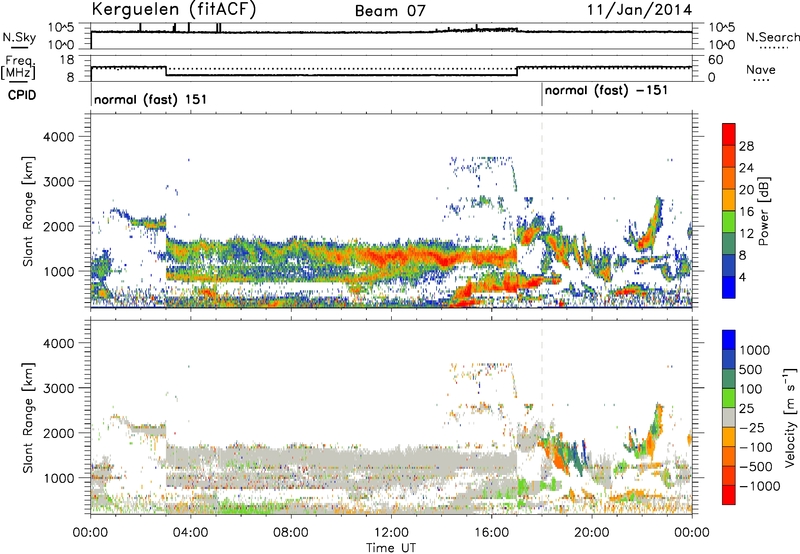Click the '12:00' time tick label
Screen dimensions: 800x554
tap(391, 533)
